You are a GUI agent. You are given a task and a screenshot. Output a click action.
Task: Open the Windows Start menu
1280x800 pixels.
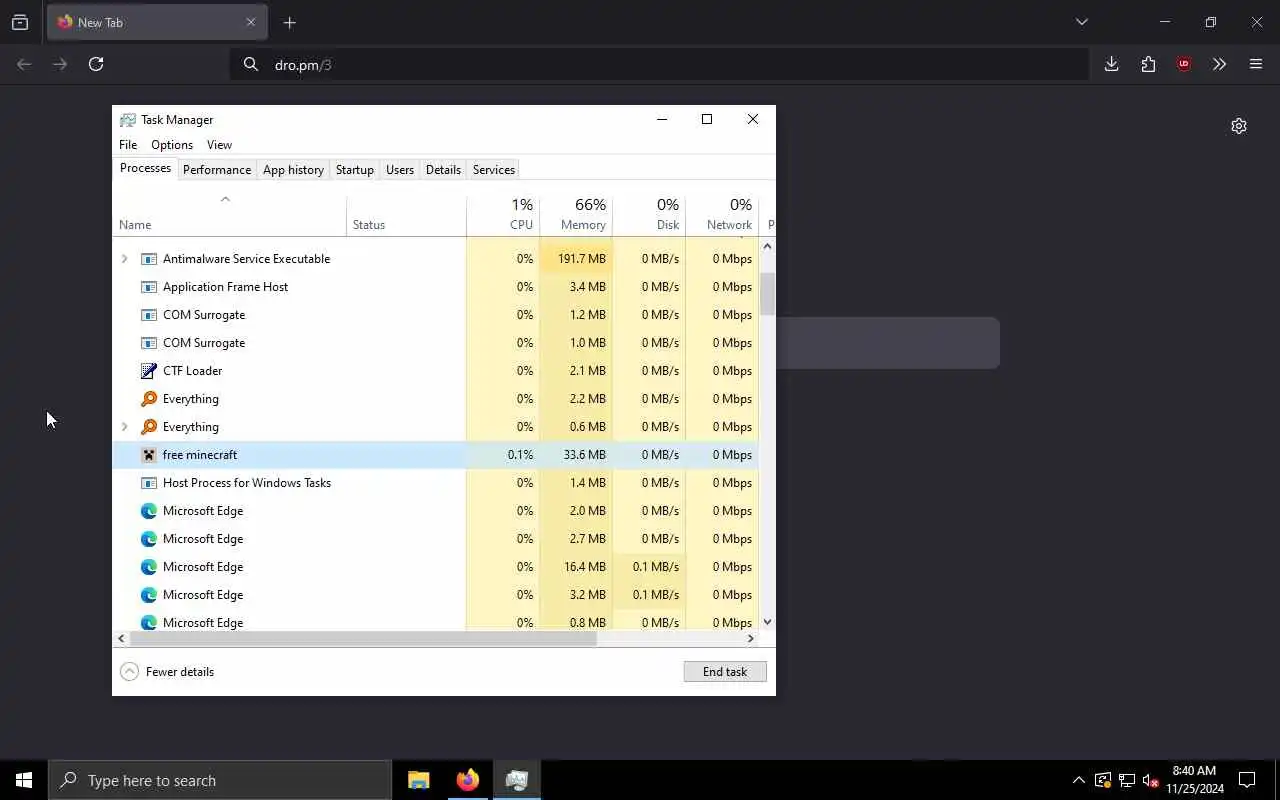coord(24,780)
